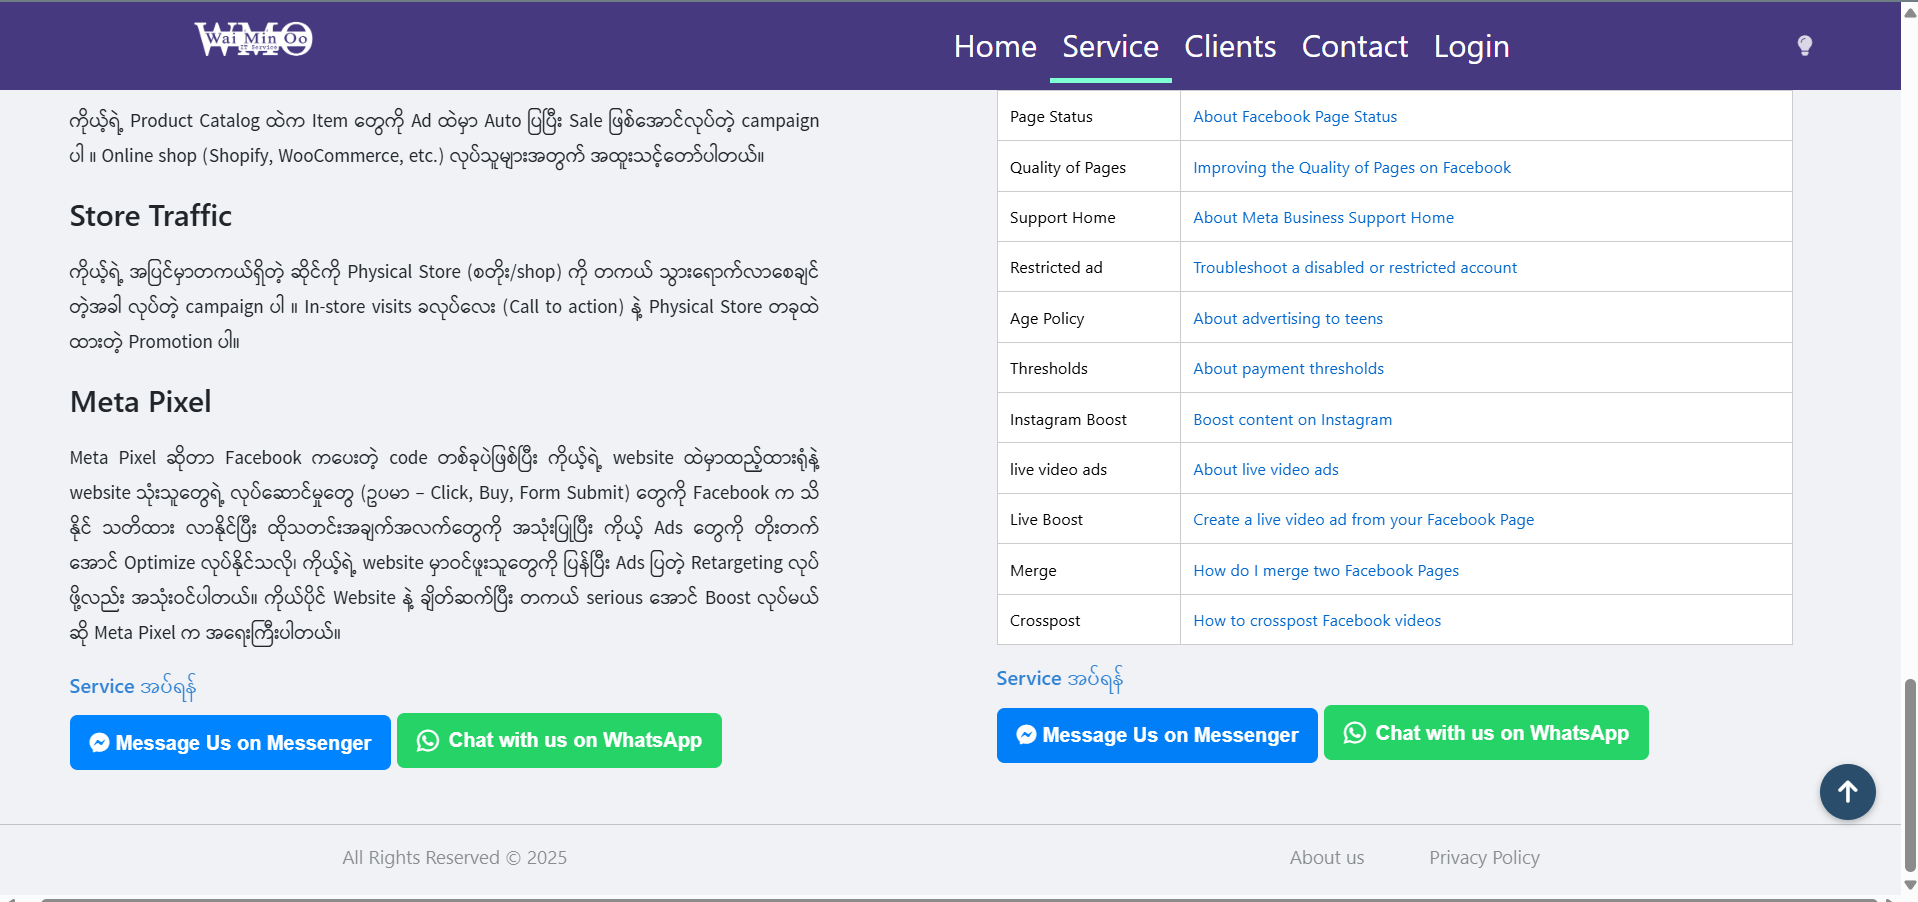Follow the About payment thresholds link
The width and height of the screenshot is (1918, 902).
1288,369
